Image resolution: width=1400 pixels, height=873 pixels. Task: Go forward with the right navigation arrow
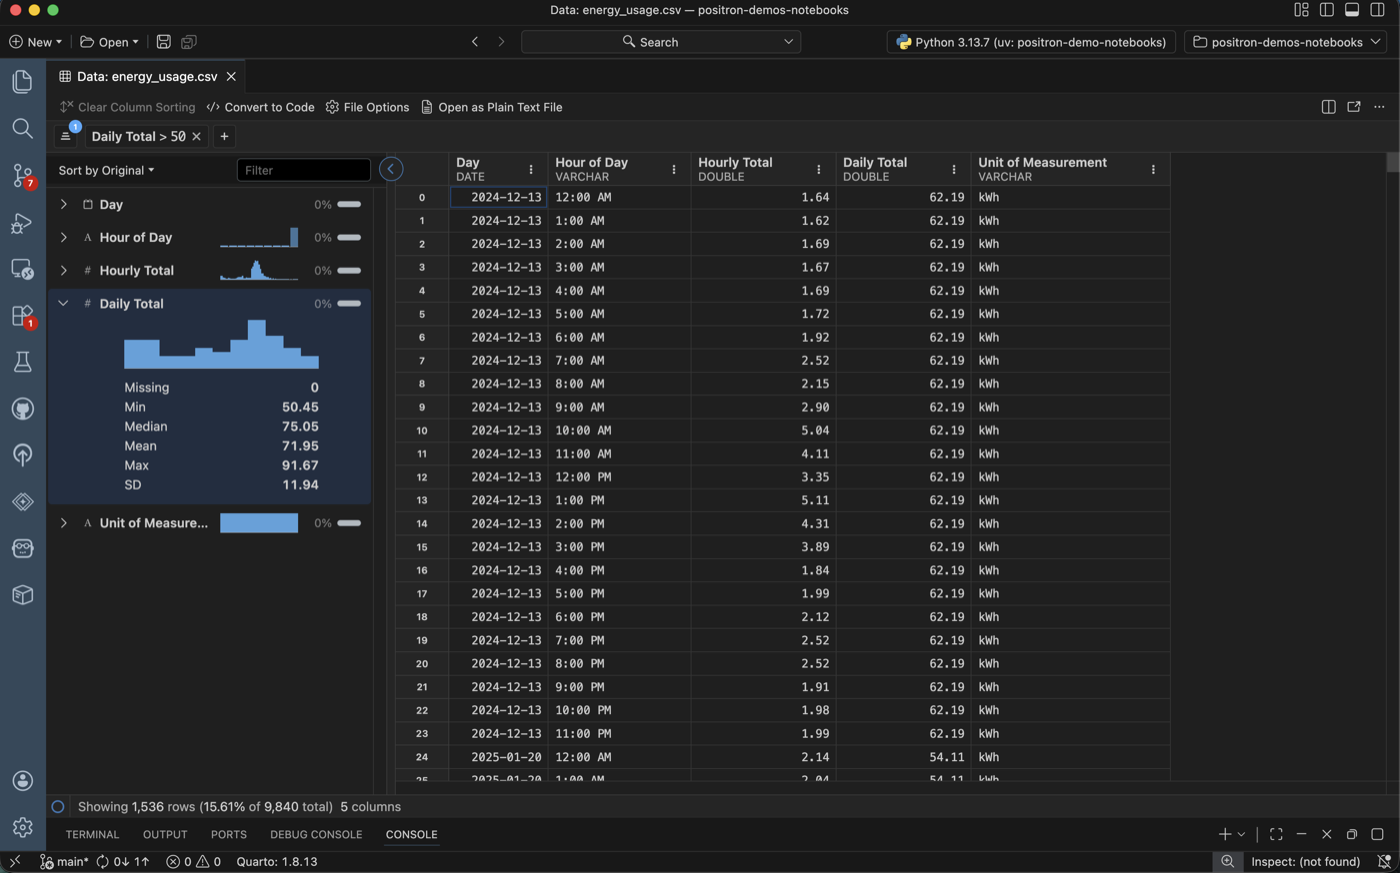point(501,42)
